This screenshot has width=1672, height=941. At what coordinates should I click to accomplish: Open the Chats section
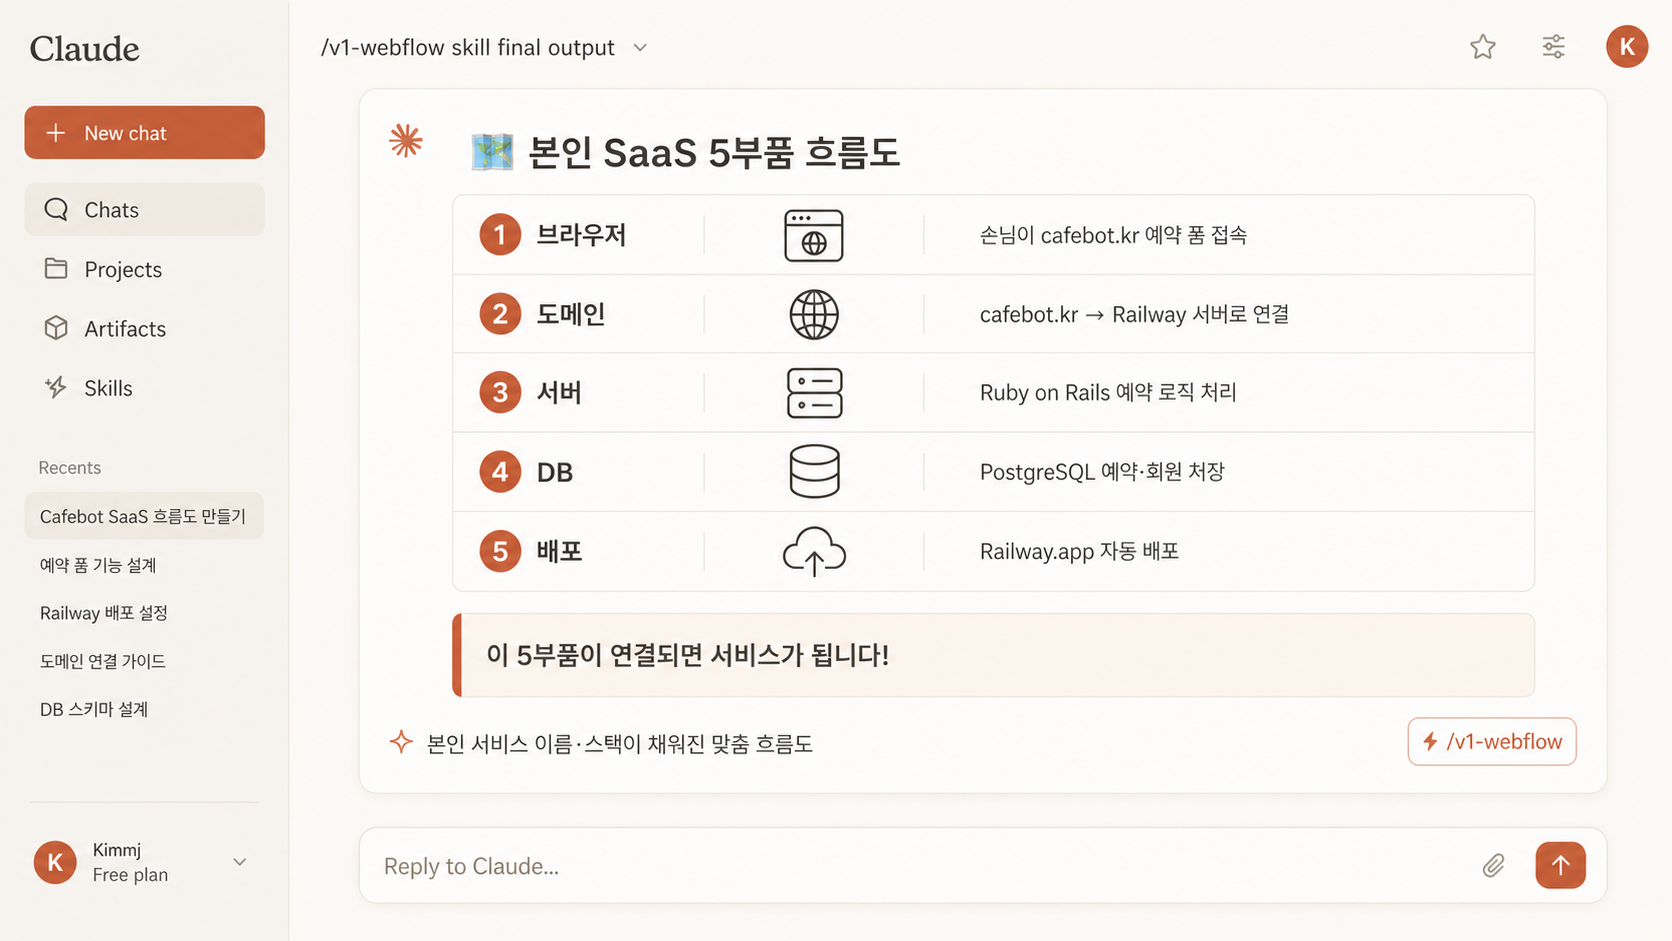[x=144, y=209]
